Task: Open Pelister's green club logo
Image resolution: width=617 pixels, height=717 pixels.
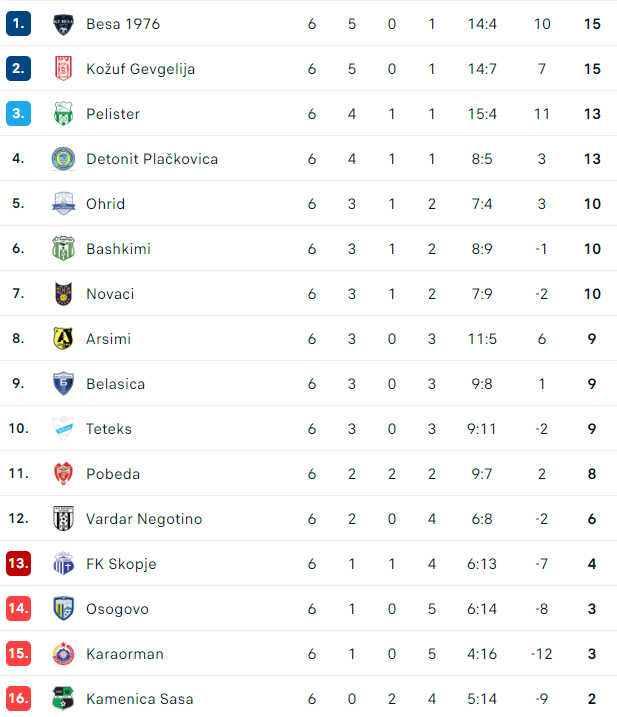Action: pos(63,114)
